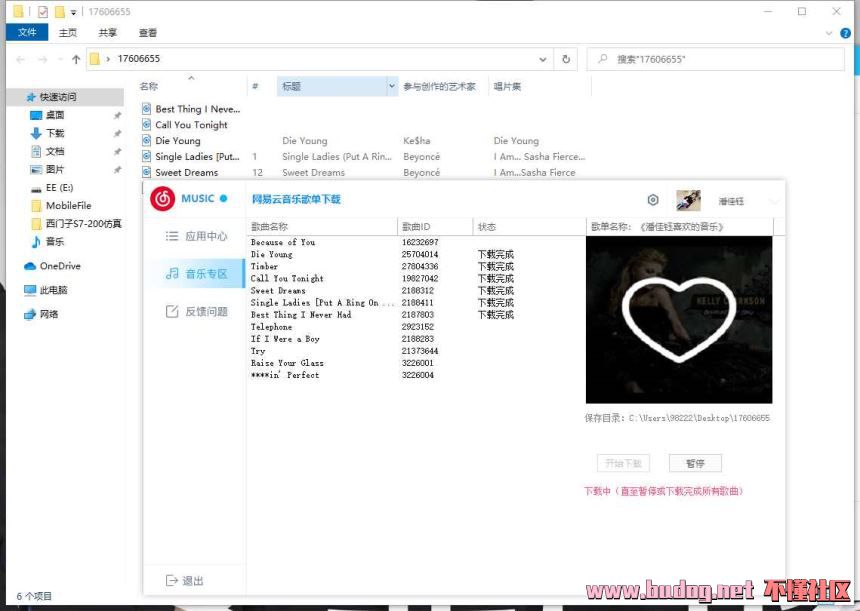
Task: Select Because of You in the song list
Action: (283, 242)
